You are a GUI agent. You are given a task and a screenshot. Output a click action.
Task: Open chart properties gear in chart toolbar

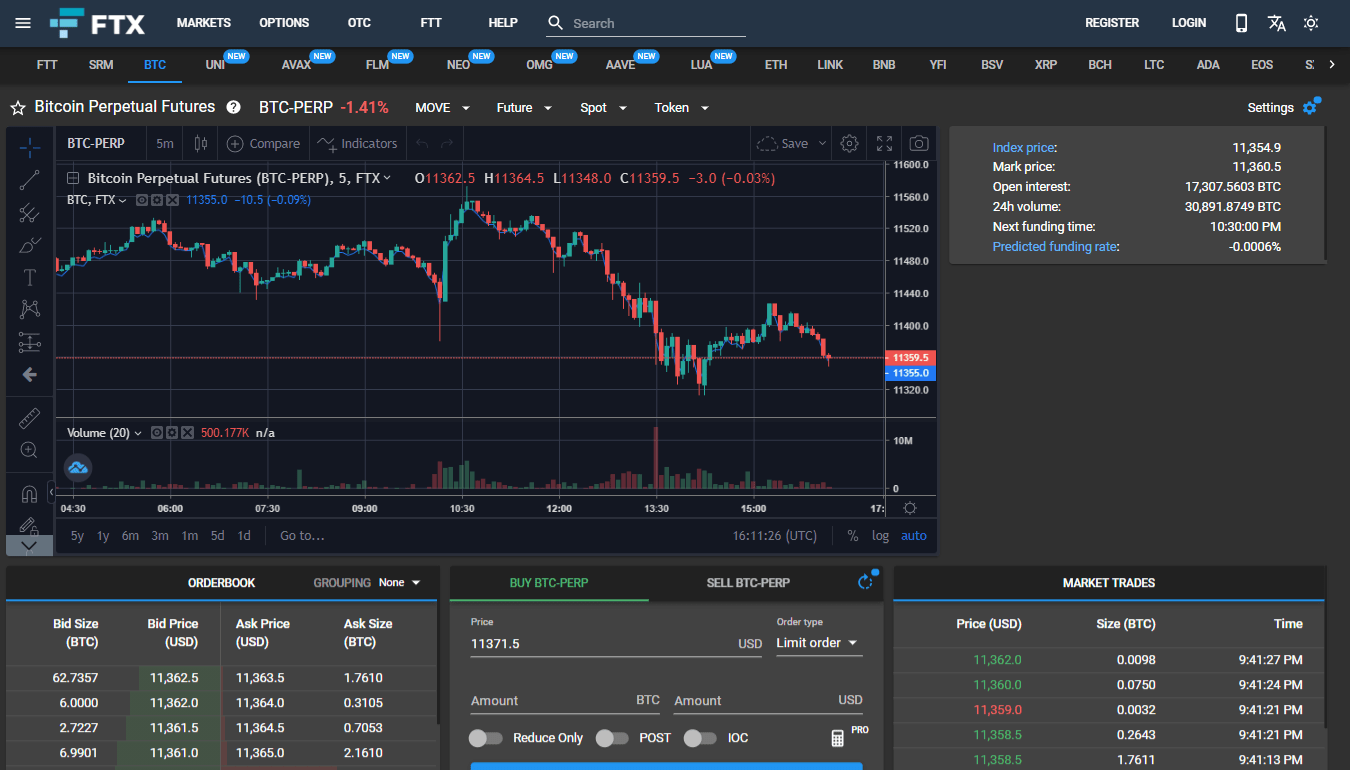tap(849, 143)
